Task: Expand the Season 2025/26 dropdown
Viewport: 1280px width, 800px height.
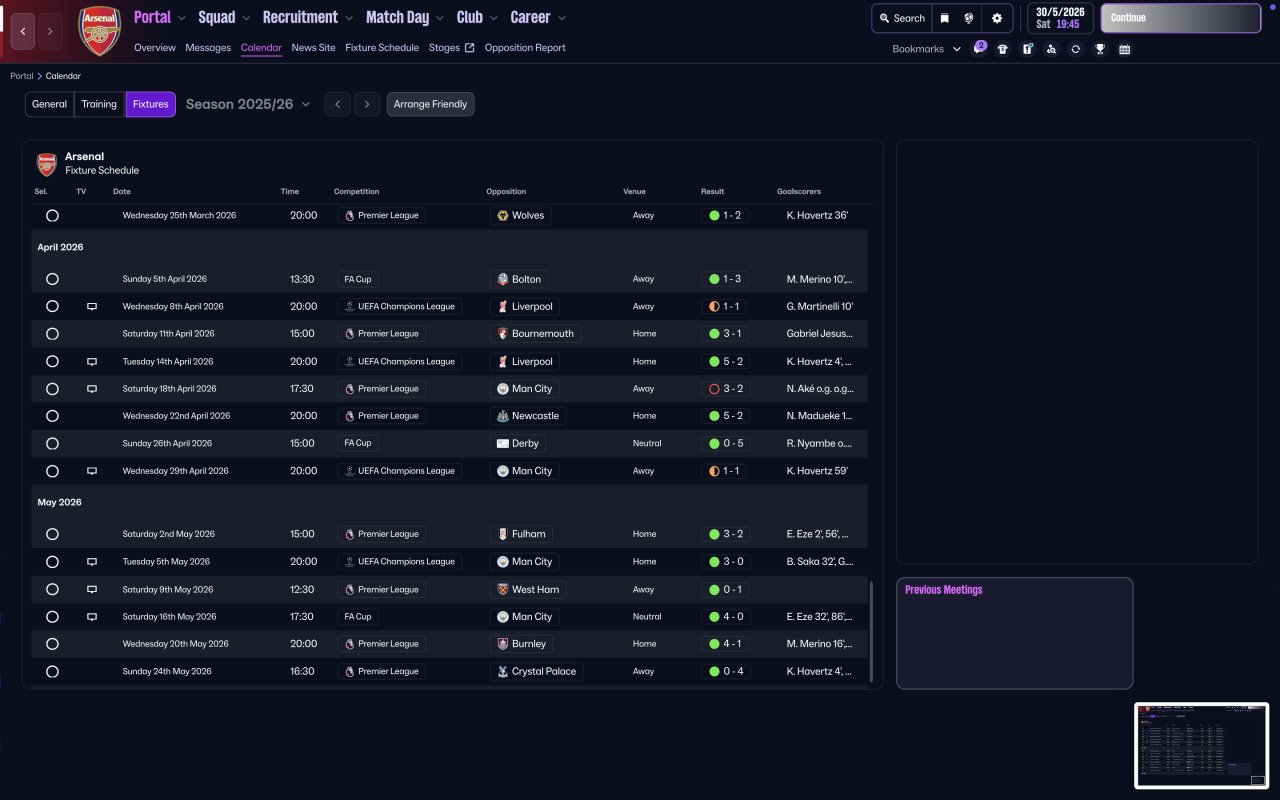Action: pos(248,104)
